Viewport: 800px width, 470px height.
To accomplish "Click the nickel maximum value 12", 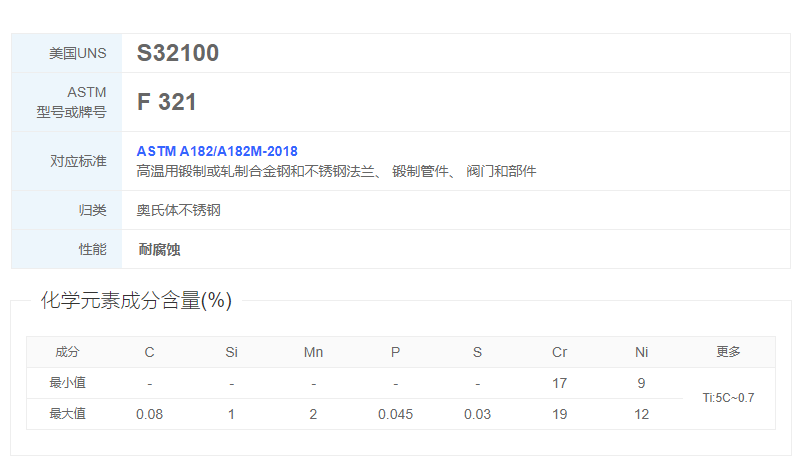I will [641, 414].
